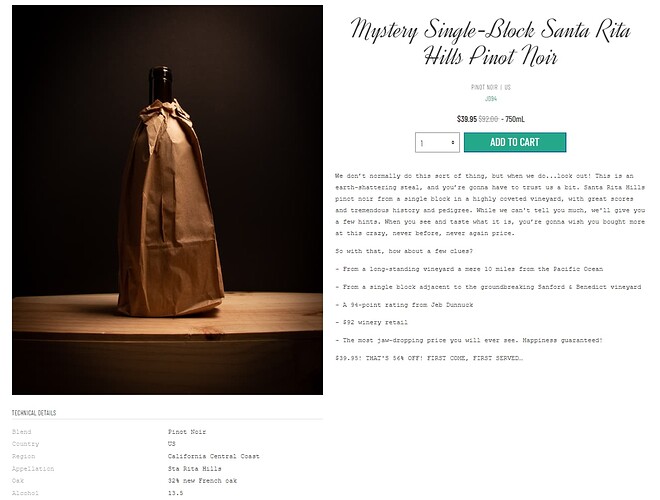
Task: Click the 56% OFF closing line
Action: 429,358
